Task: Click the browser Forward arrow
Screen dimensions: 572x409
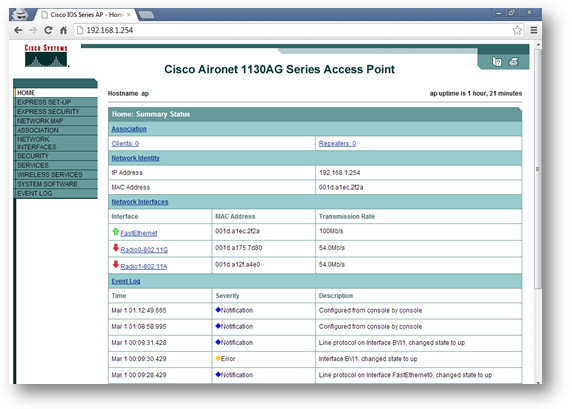Action: (x=33, y=30)
